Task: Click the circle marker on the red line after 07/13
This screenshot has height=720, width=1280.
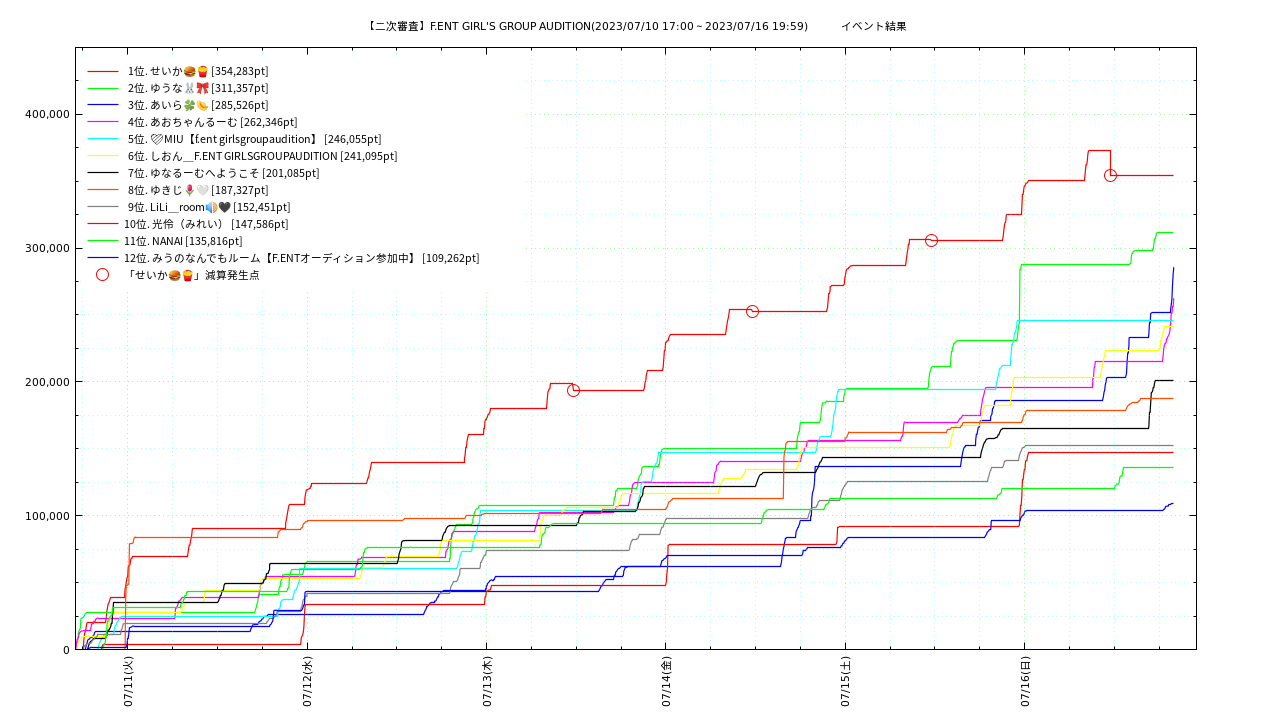Action: coord(573,390)
